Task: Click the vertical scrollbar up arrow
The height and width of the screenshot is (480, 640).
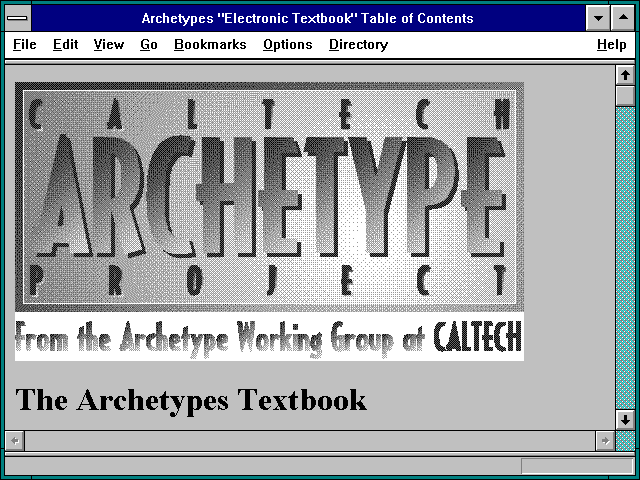Action: tap(625, 75)
